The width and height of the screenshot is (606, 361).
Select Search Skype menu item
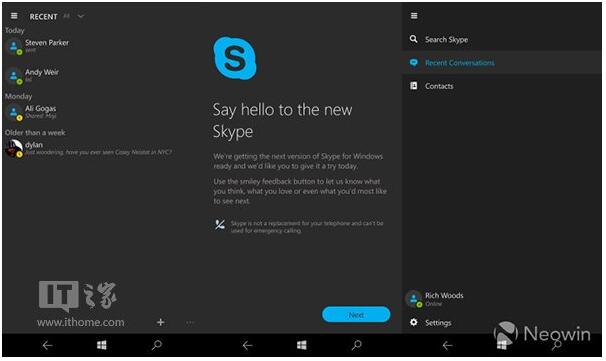point(502,39)
